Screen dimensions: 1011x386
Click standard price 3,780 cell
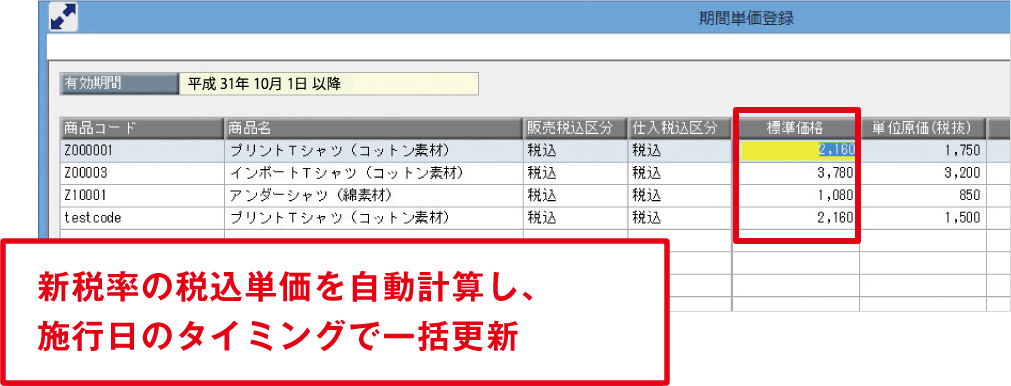(x=796, y=173)
